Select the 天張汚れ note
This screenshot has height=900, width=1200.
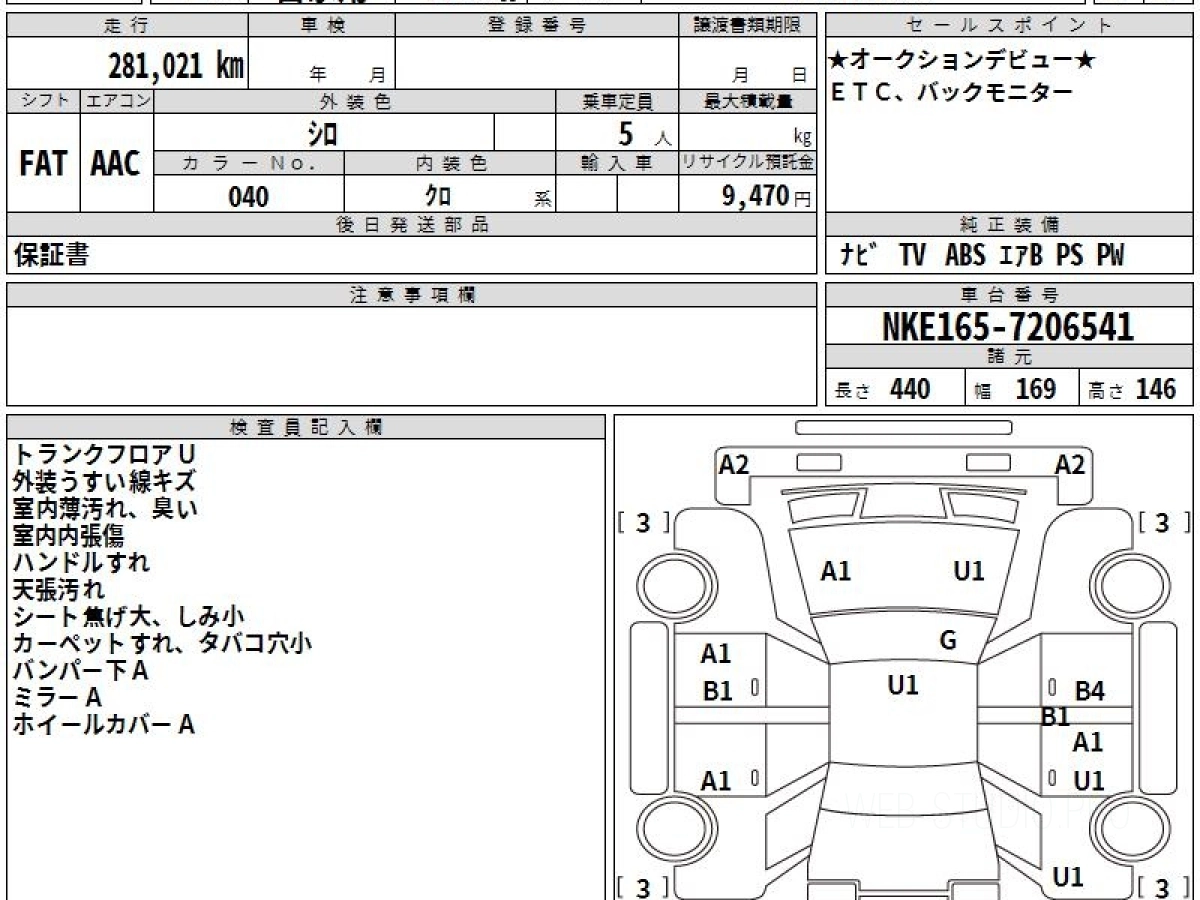click(x=58, y=589)
